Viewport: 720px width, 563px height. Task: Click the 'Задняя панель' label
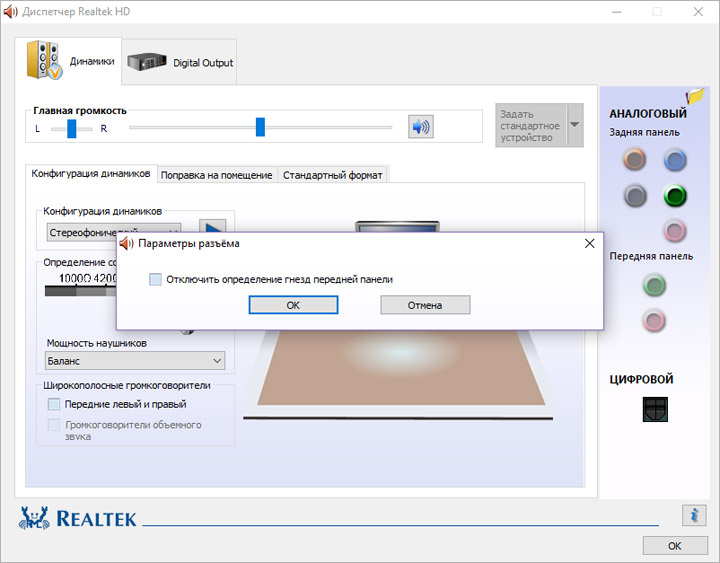pos(644,132)
